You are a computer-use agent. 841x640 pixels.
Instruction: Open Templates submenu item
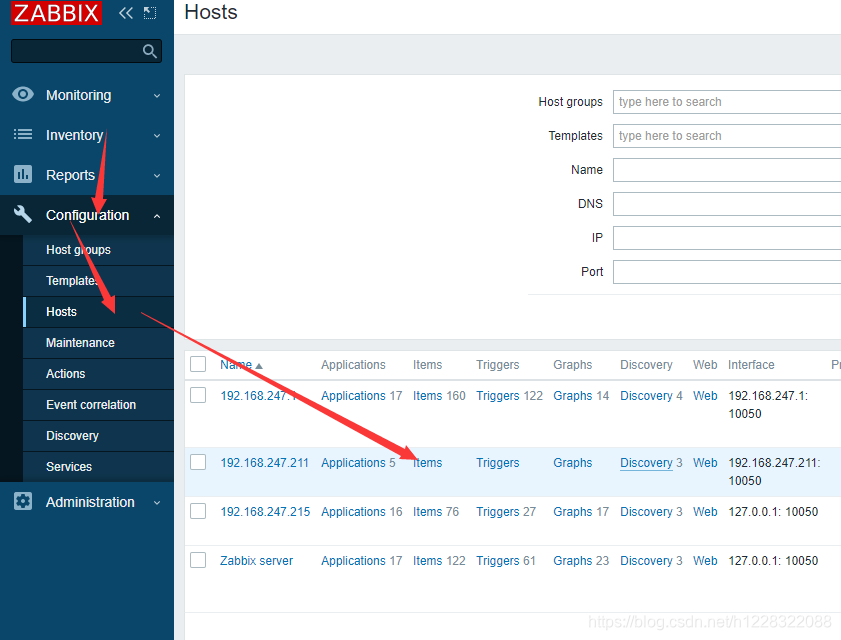[x=98, y=281]
